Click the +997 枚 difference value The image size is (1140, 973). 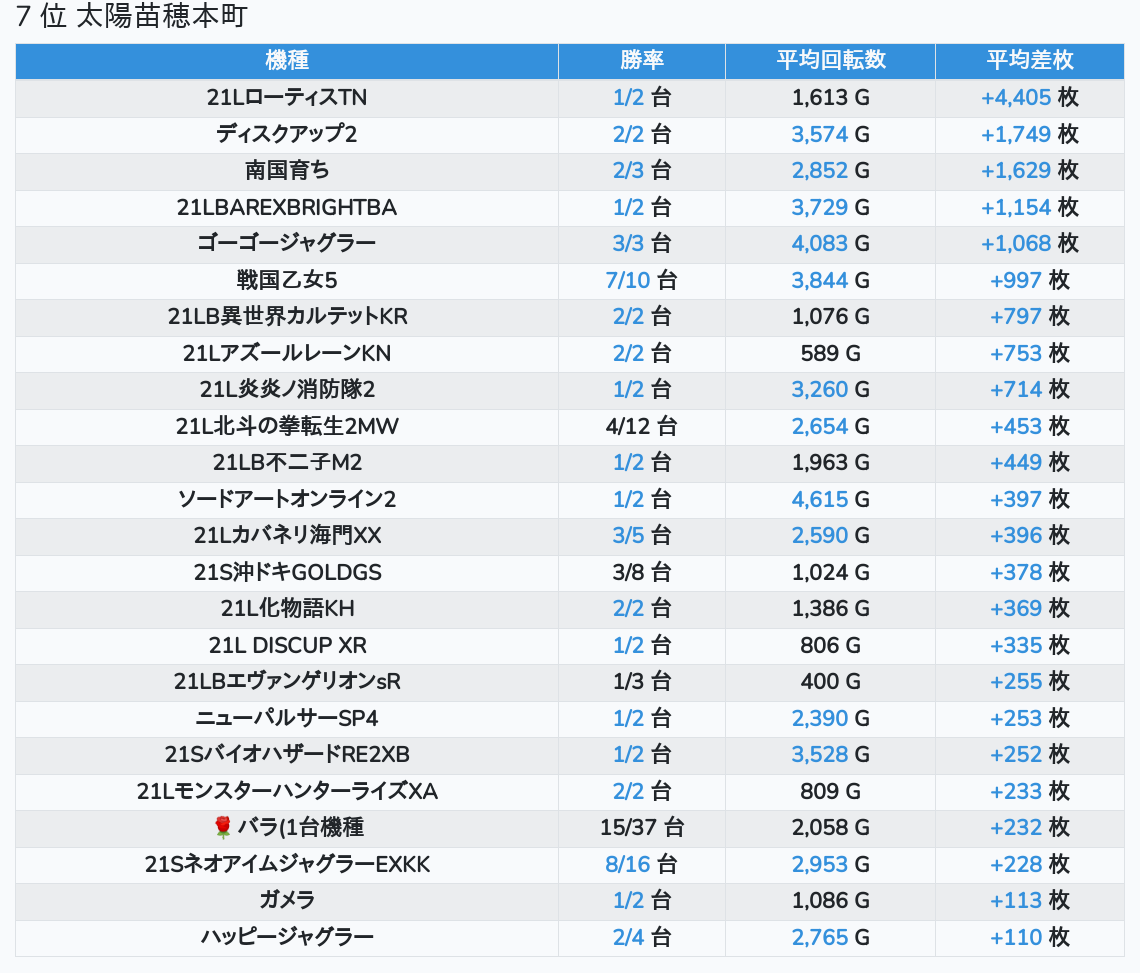(1029, 280)
